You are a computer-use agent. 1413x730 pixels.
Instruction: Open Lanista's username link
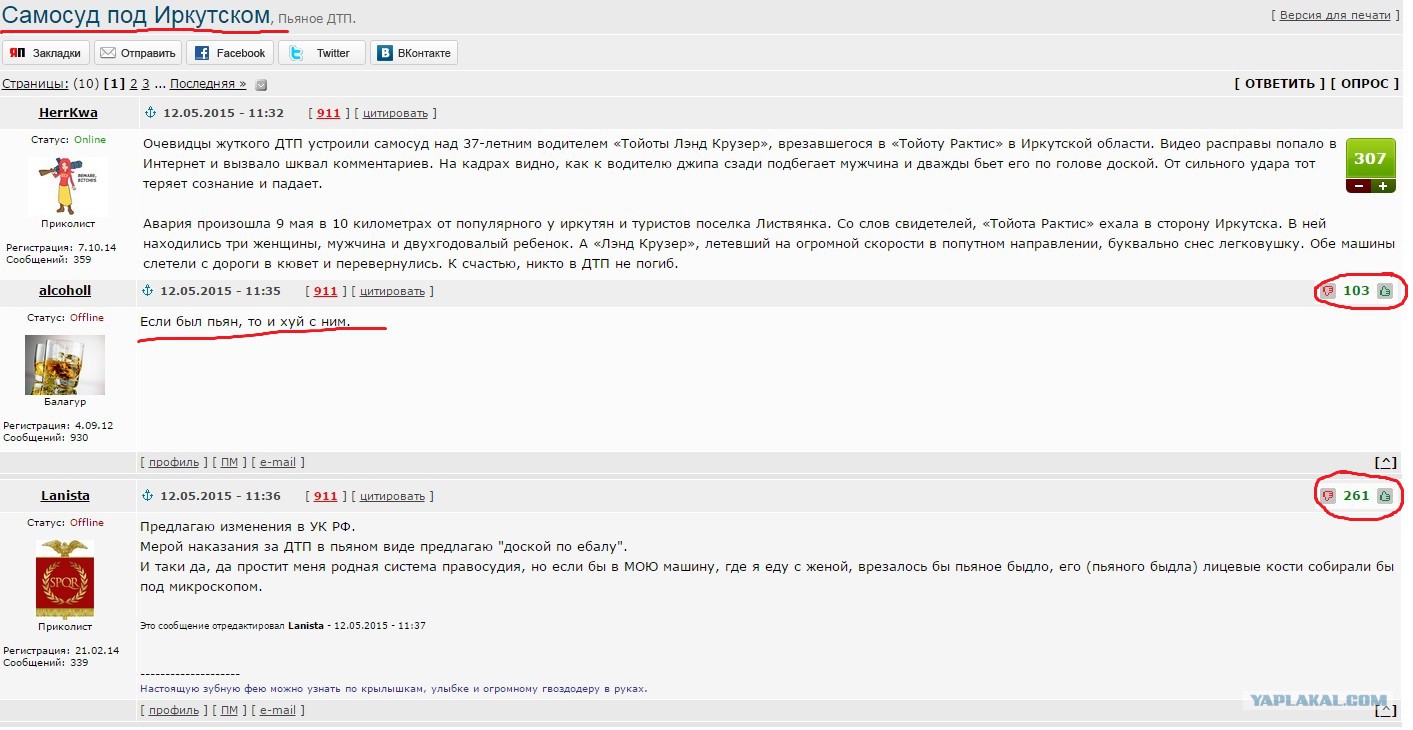[x=65, y=496]
